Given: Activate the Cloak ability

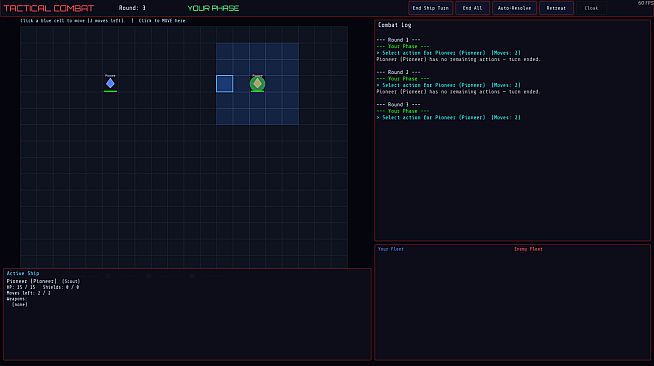Looking at the screenshot, I should (x=591, y=8).
